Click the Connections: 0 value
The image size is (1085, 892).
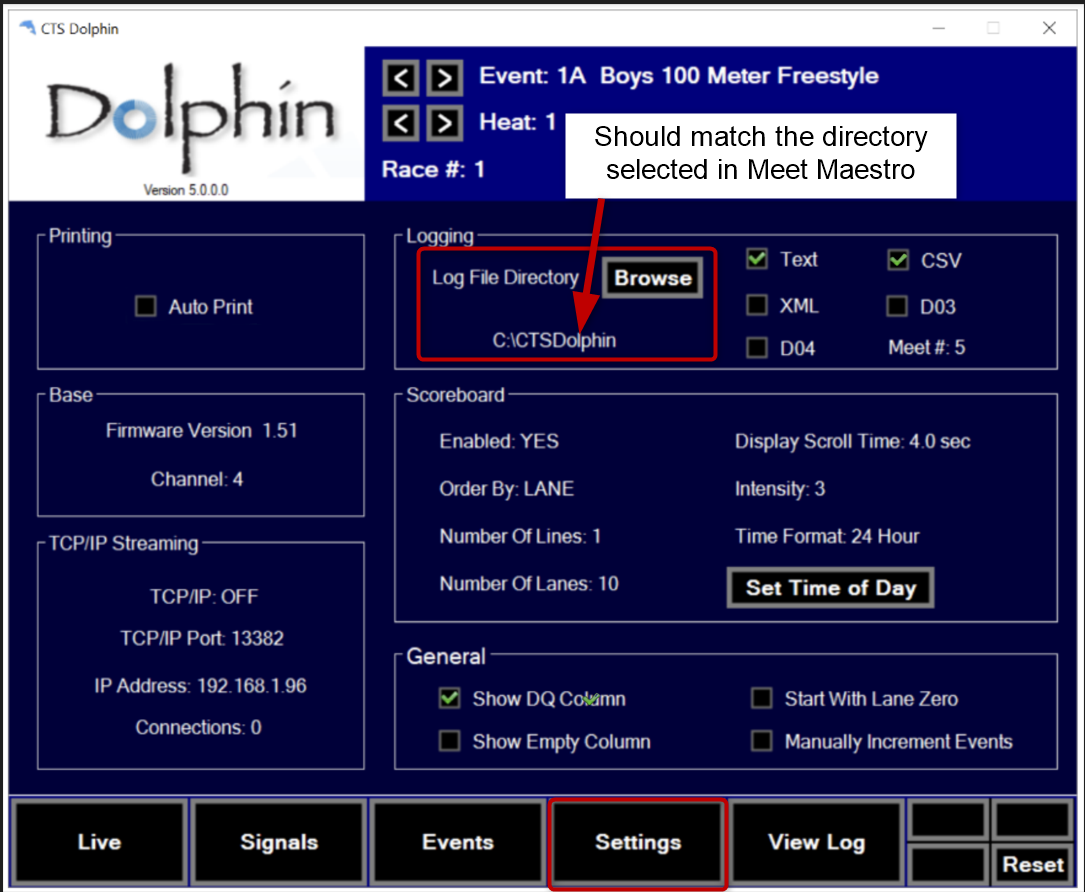[x=199, y=727]
